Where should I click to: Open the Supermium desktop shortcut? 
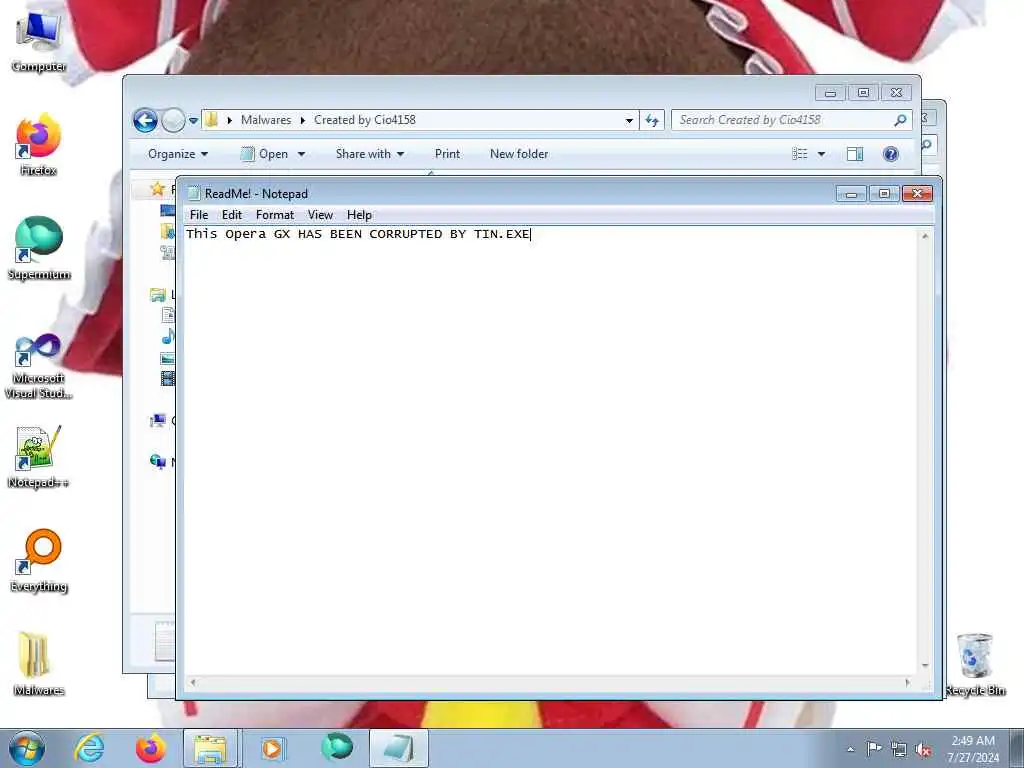(x=39, y=249)
